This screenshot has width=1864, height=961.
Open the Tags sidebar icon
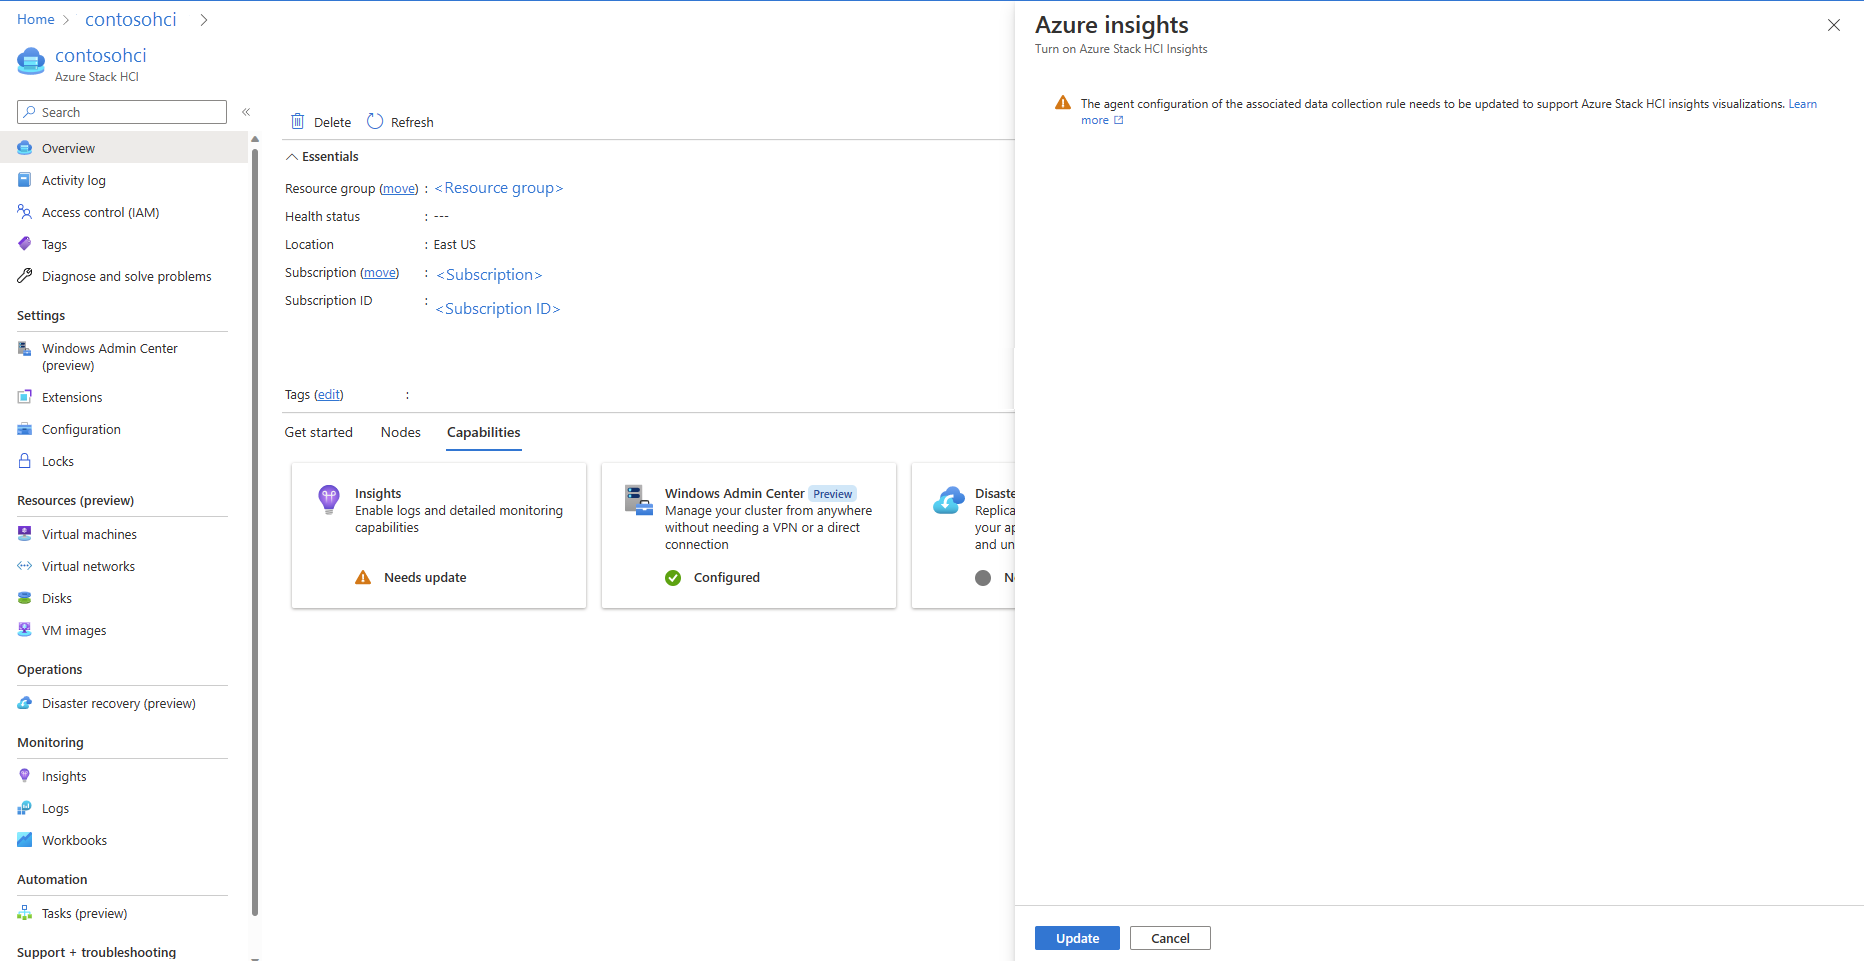tap(25, 244)
